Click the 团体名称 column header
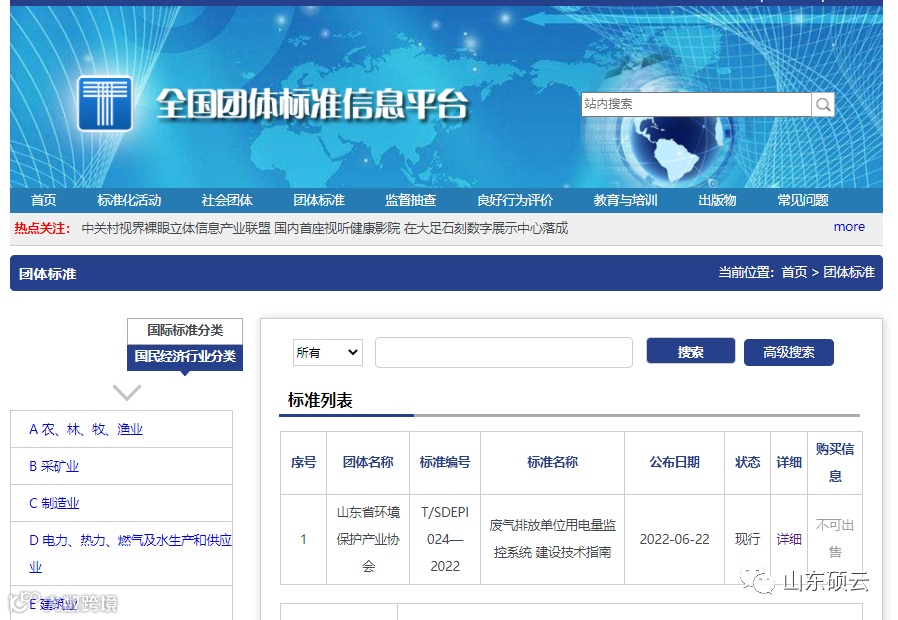 click(368, 463)
